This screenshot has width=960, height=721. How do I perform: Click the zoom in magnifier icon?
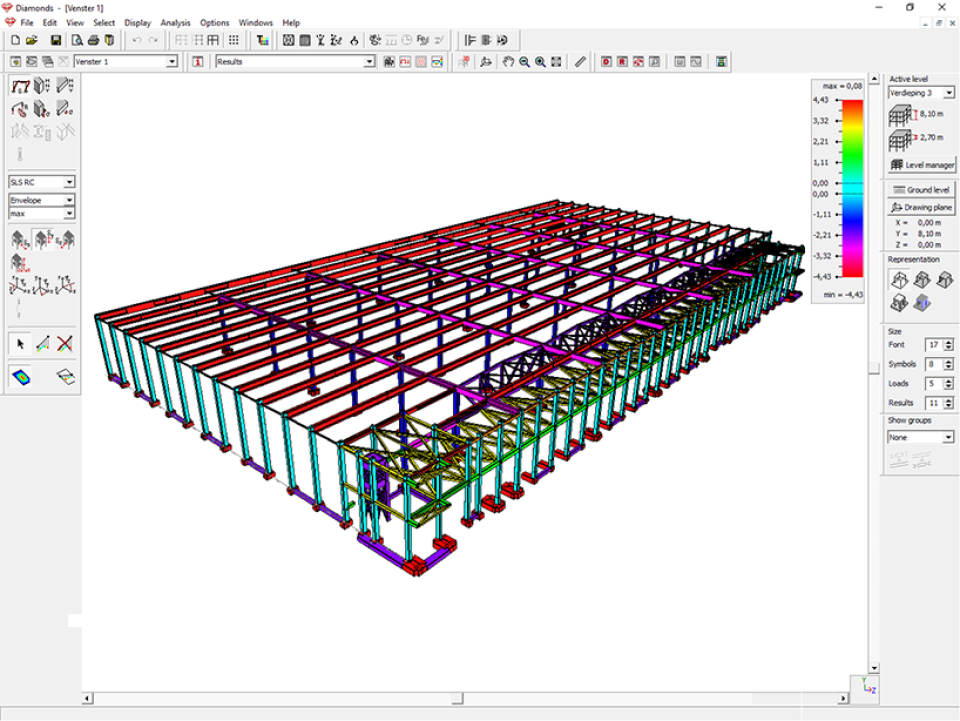tap(540, 62)
